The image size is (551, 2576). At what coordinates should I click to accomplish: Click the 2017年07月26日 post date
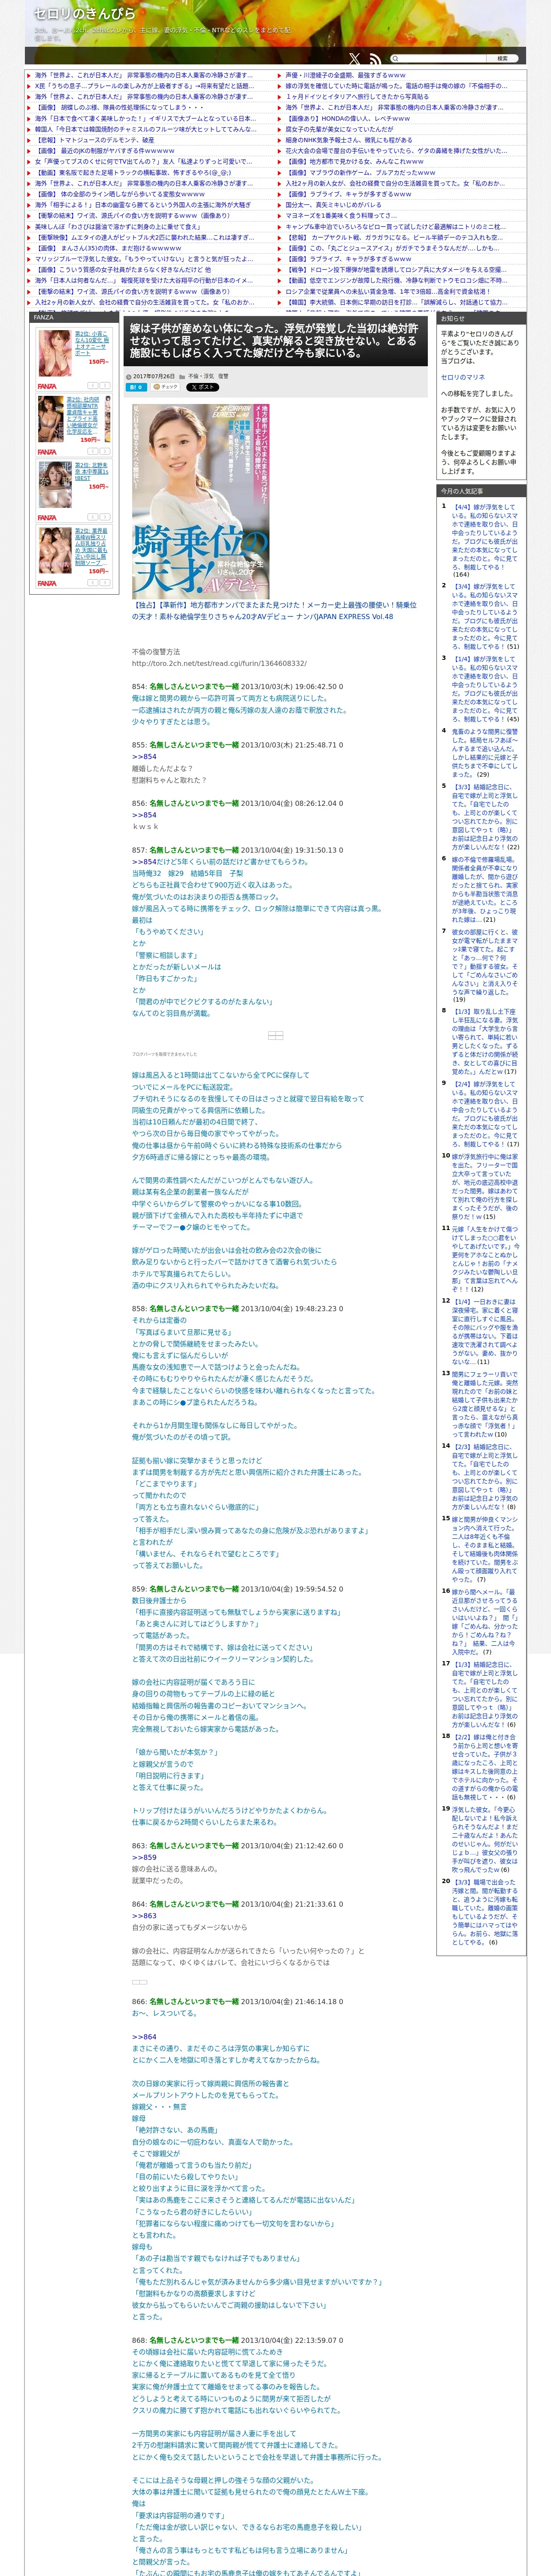tap(153, 376)
